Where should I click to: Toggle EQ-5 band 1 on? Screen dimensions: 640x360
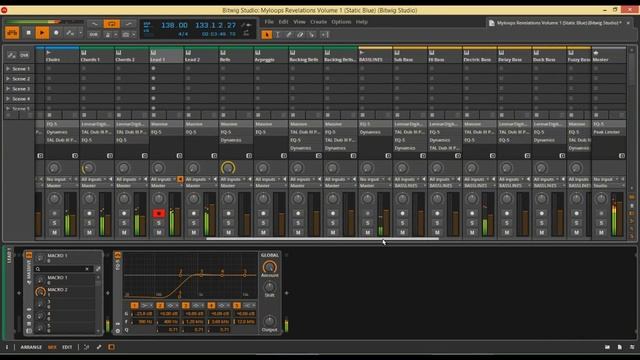[134, 305]
